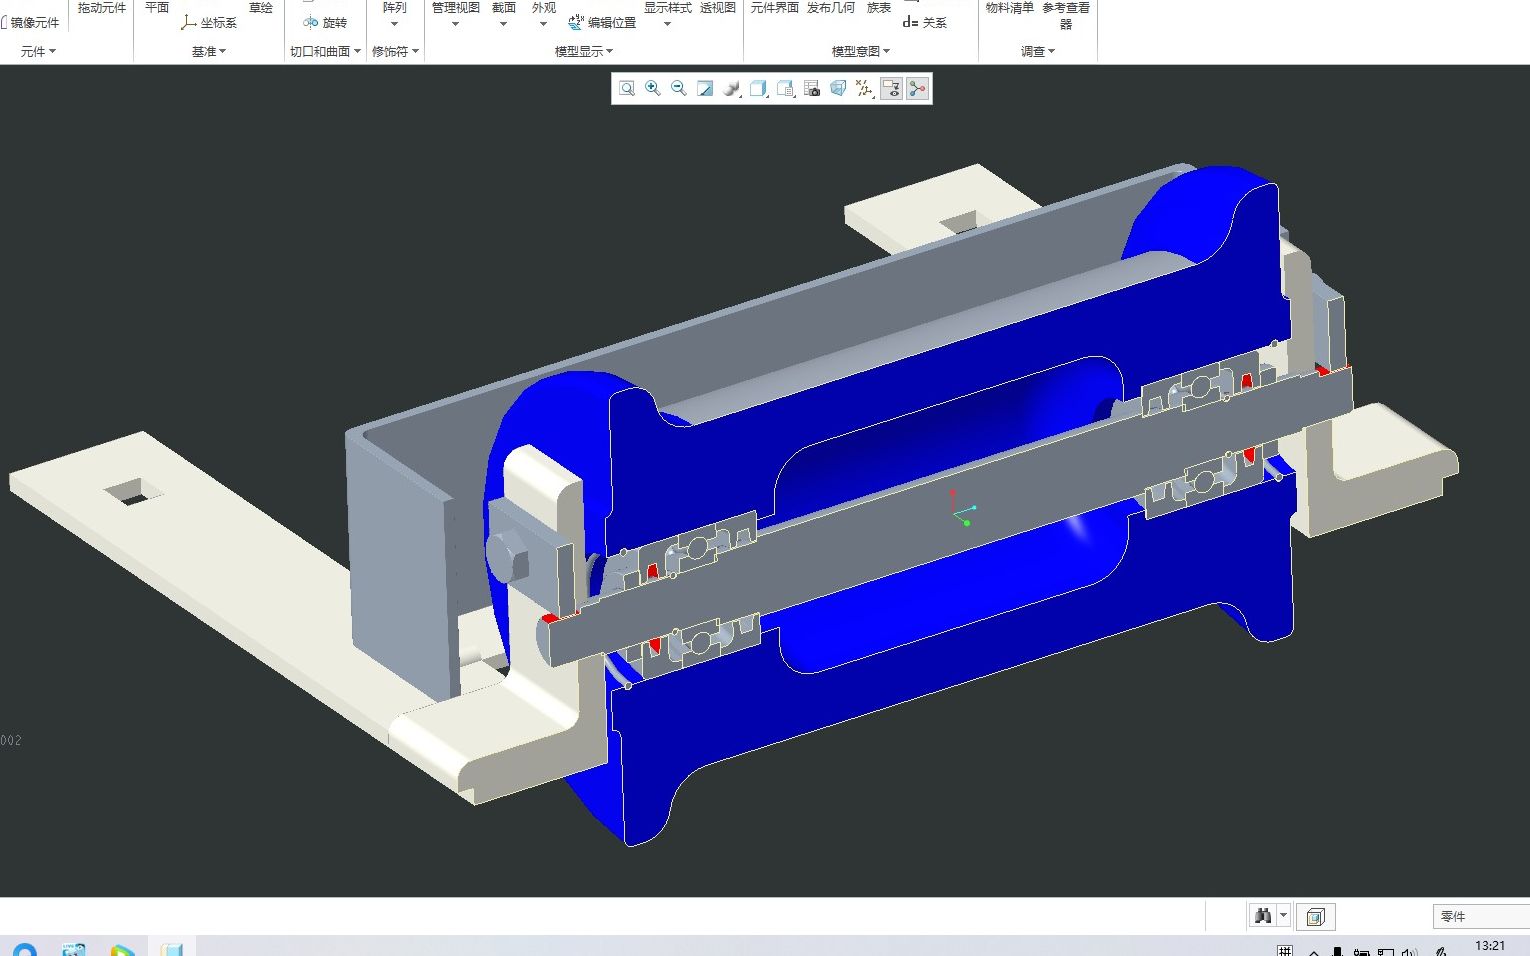
Task: Expand the 模型意图 ribbon group
Action: [861, 51]
